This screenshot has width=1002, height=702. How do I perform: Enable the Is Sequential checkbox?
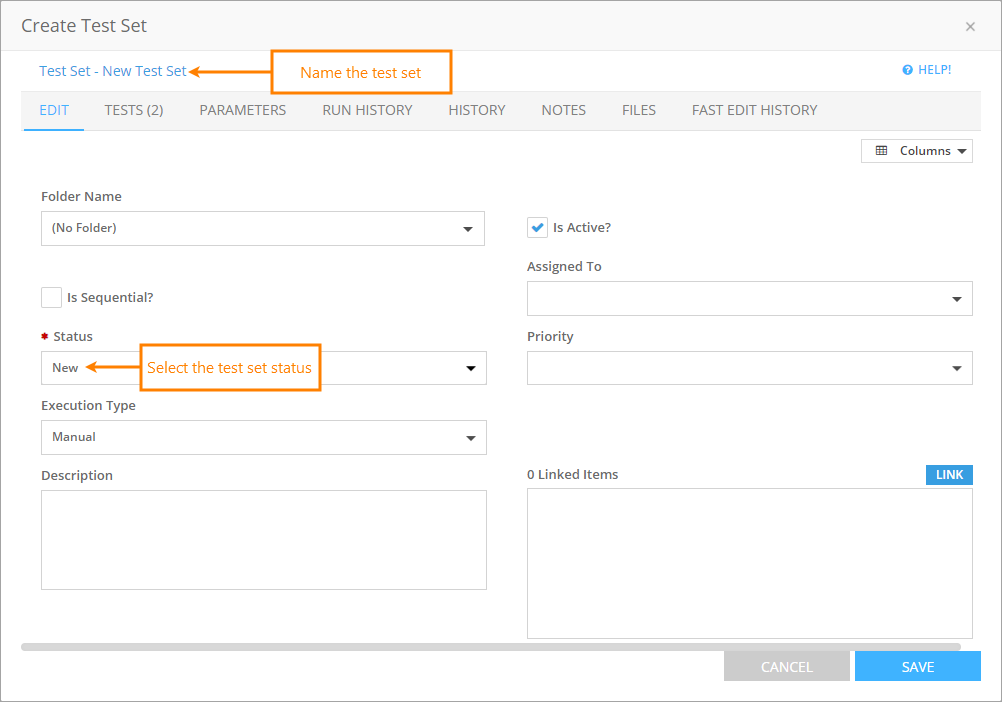click(51, 297)
